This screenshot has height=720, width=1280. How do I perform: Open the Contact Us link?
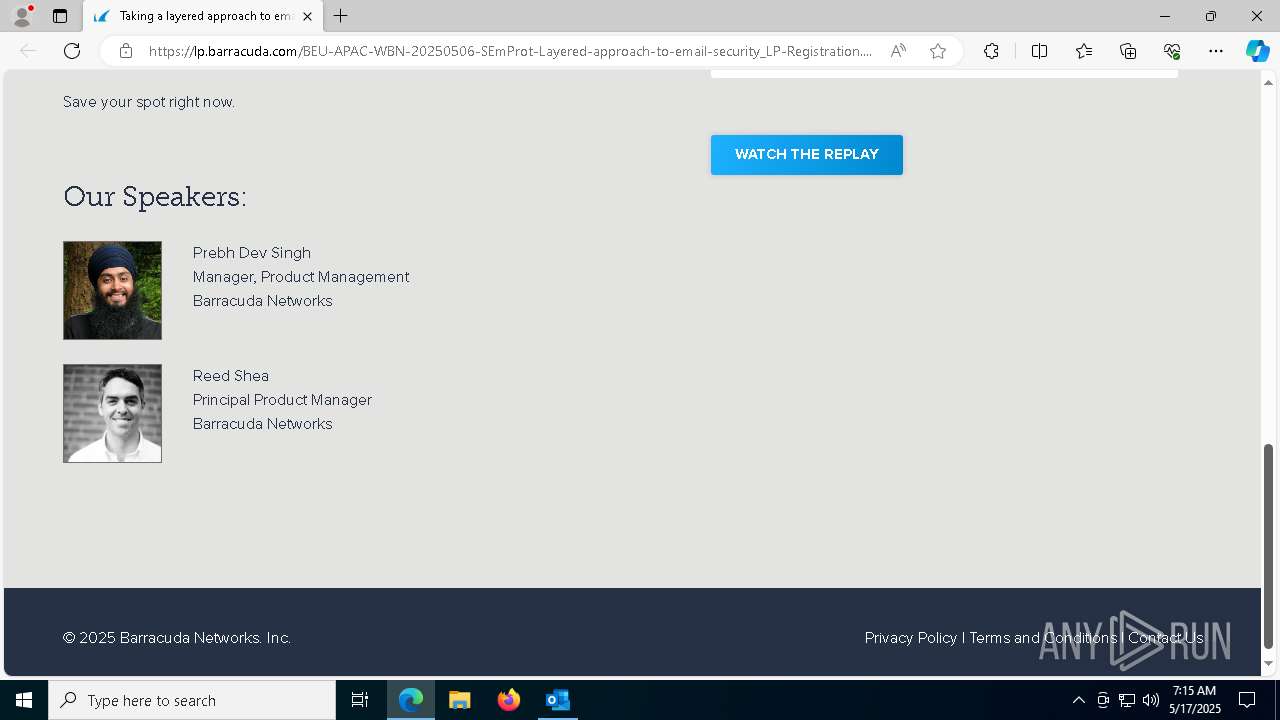coord(1166,638)
